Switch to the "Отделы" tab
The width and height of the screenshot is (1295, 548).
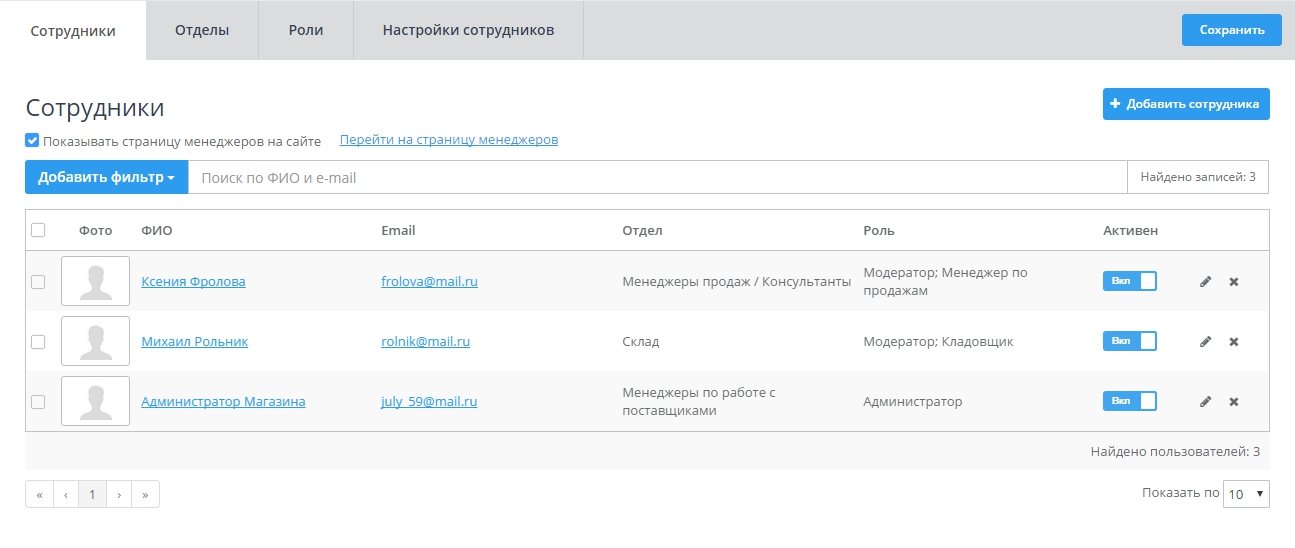(x=202, y=30)
